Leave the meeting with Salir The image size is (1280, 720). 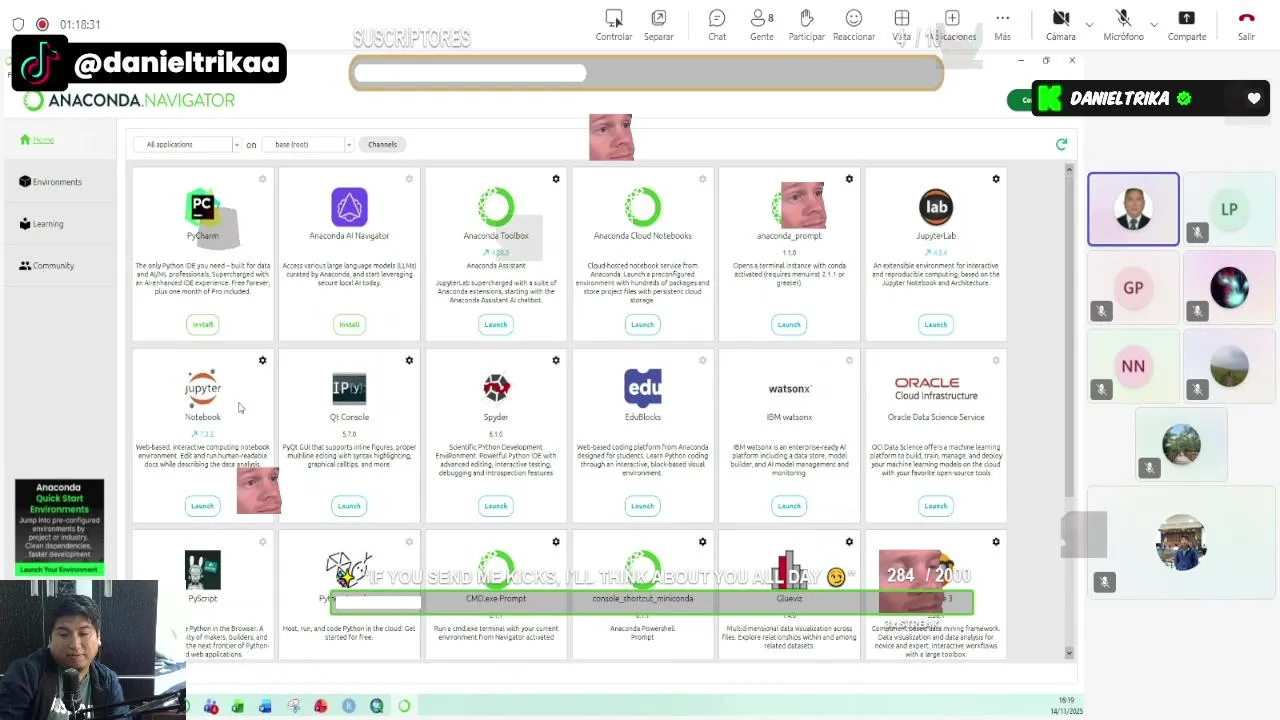pyautogui.click(x=1246, y=24)
